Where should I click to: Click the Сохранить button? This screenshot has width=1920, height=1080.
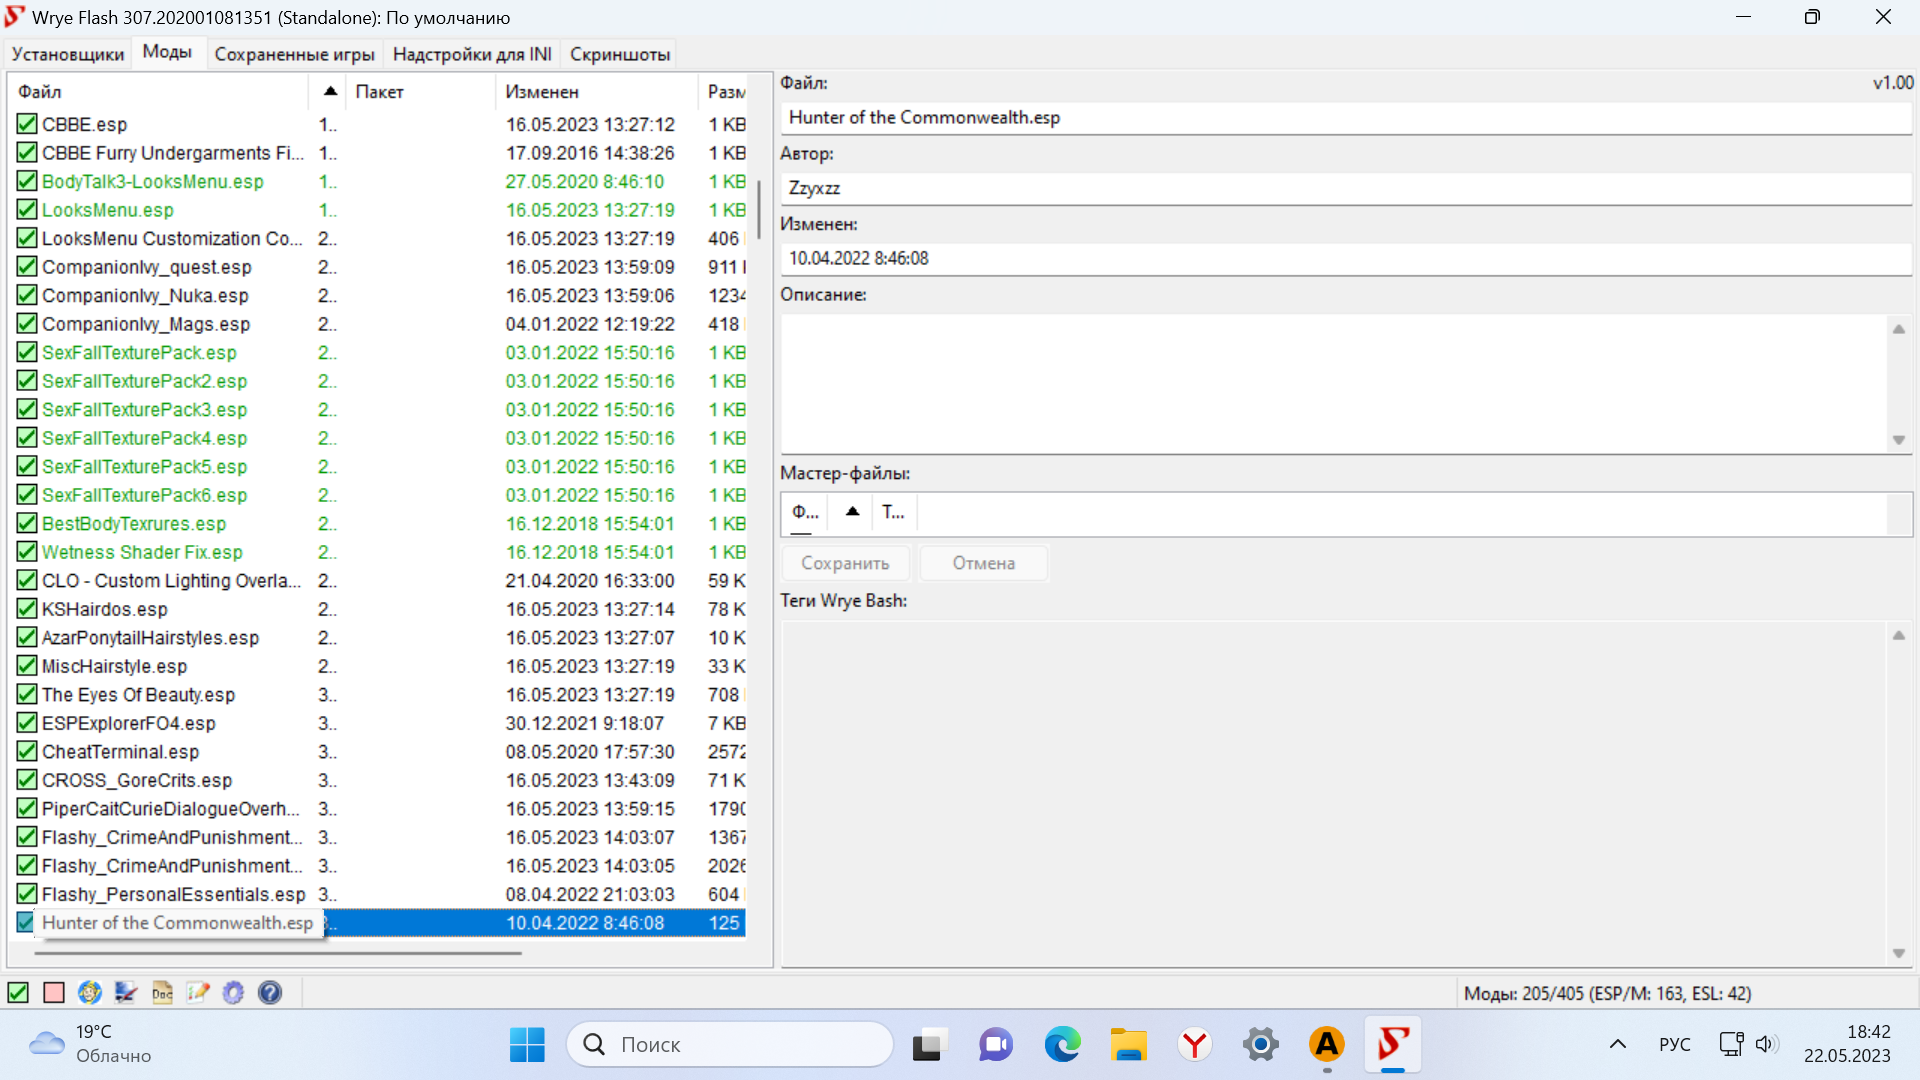coord(844,563)
